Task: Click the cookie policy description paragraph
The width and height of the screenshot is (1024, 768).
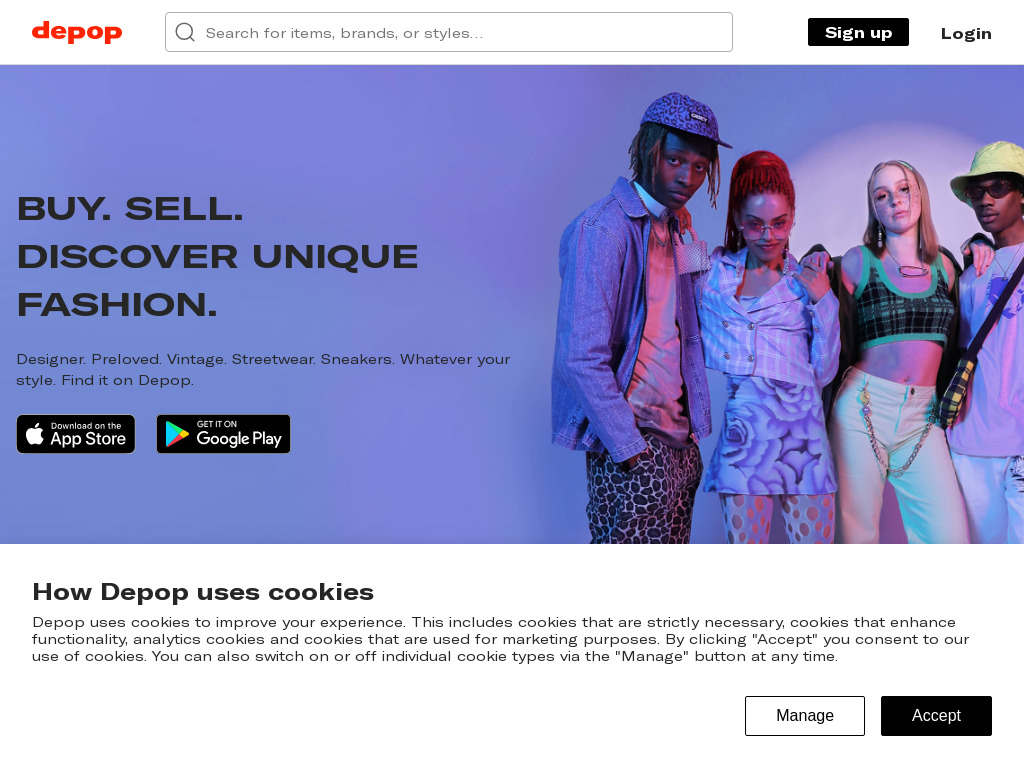Action: pyautogui.click(x=500, y=639)
